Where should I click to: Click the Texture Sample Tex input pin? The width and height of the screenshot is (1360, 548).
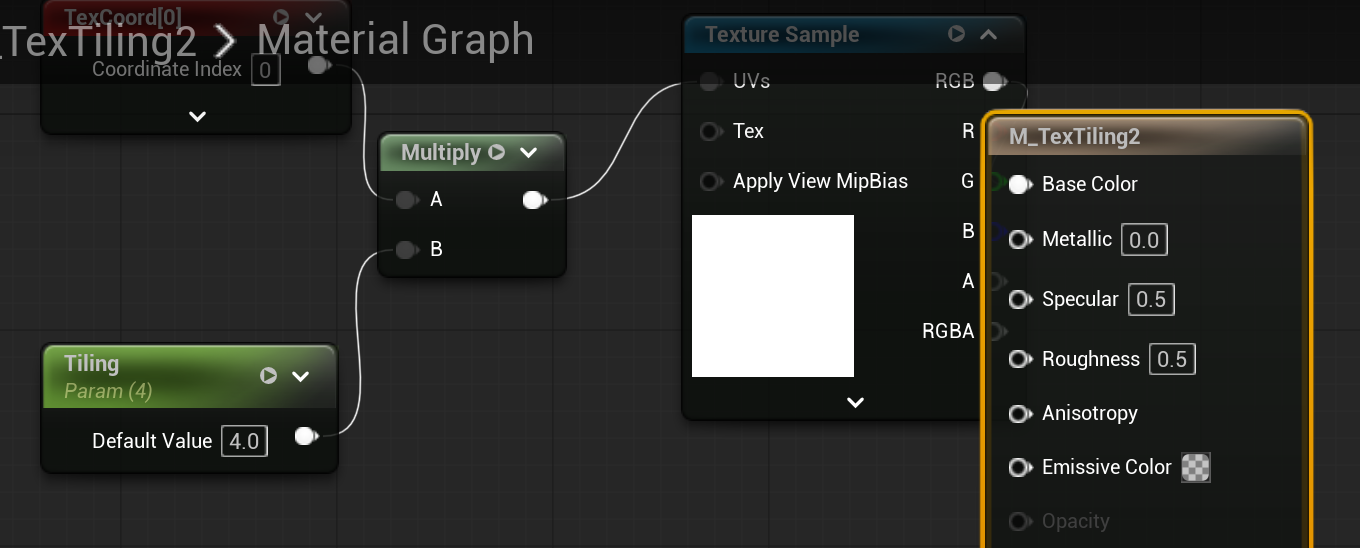coord(709,131)
